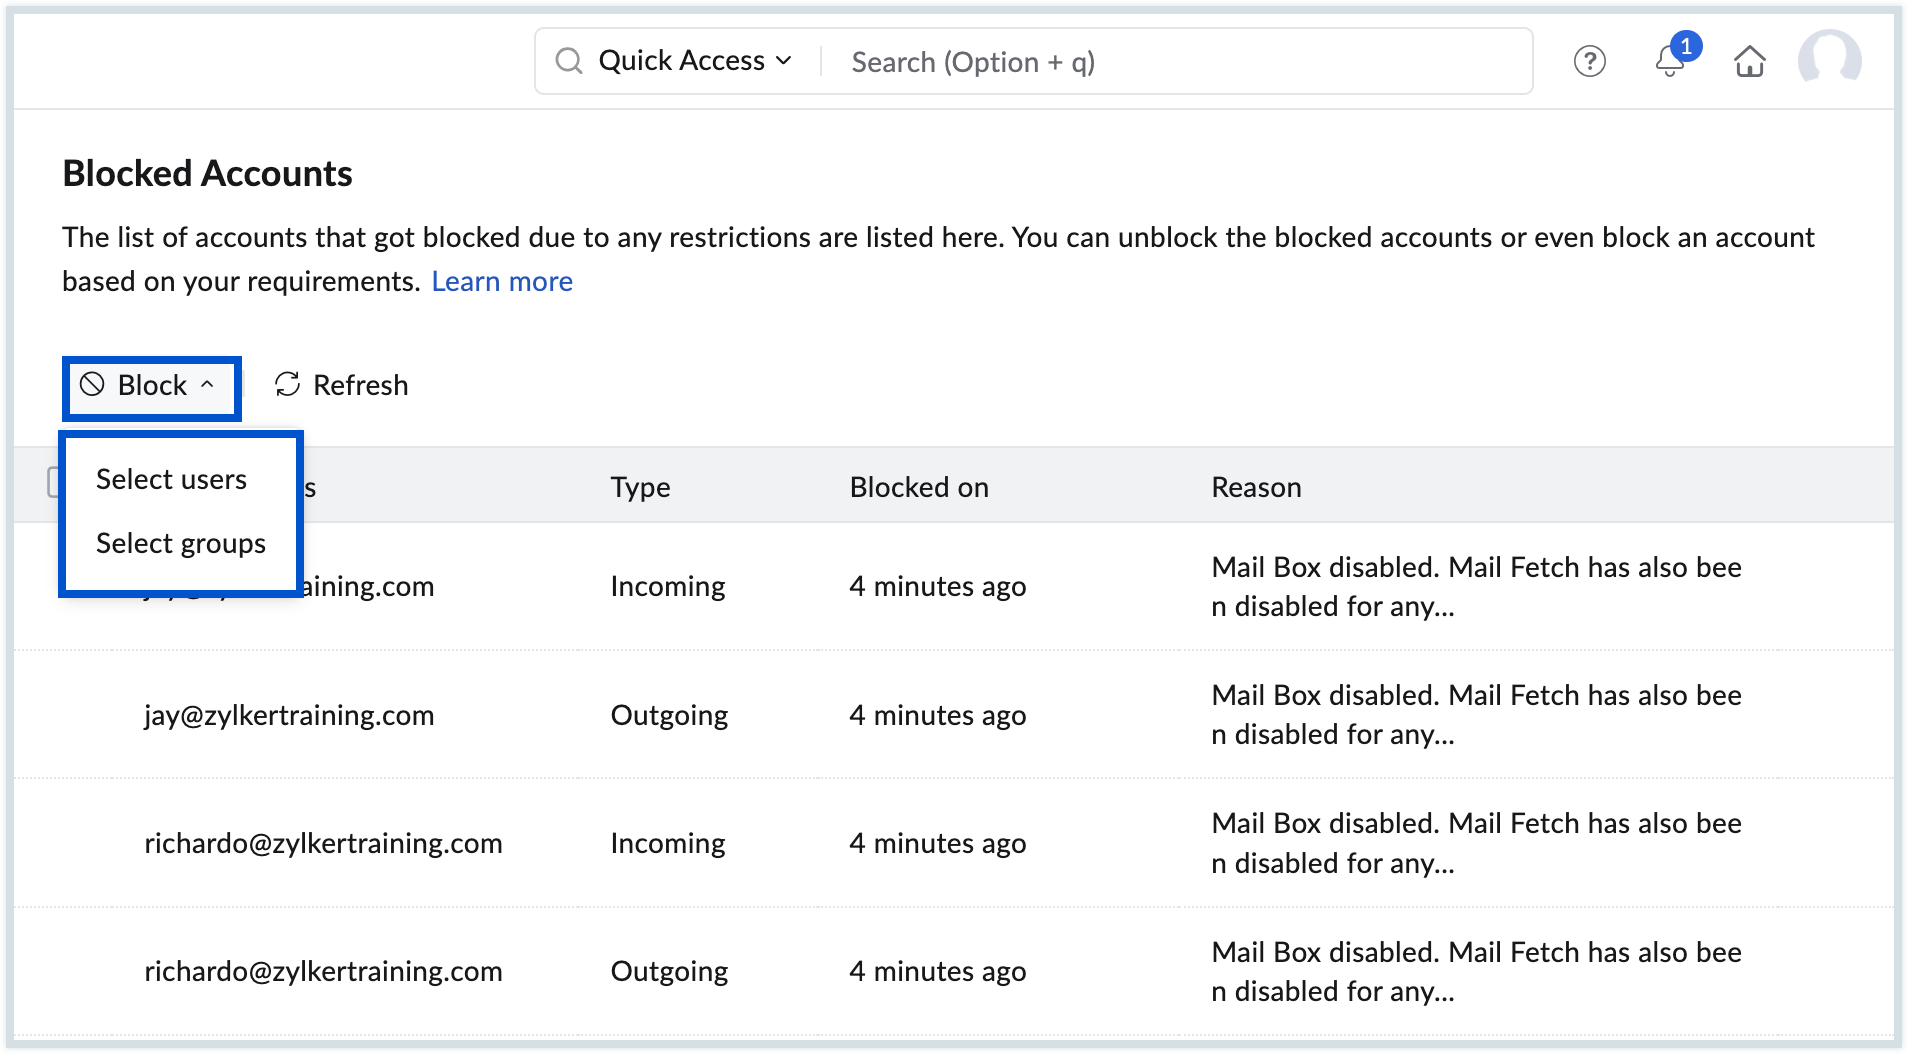Click the Refresh label to reload blocked accounts
The image size is (1908, 1054).
click(360, 385)
